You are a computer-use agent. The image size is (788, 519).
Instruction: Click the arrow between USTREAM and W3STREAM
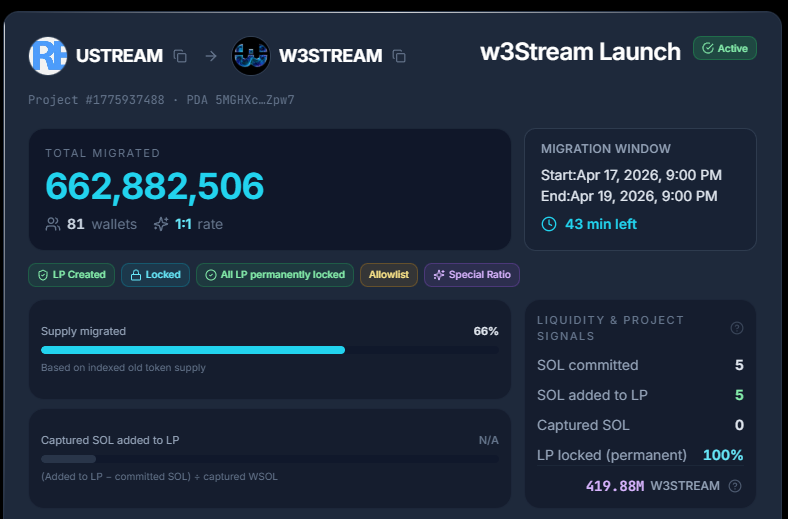coord(211,56)
